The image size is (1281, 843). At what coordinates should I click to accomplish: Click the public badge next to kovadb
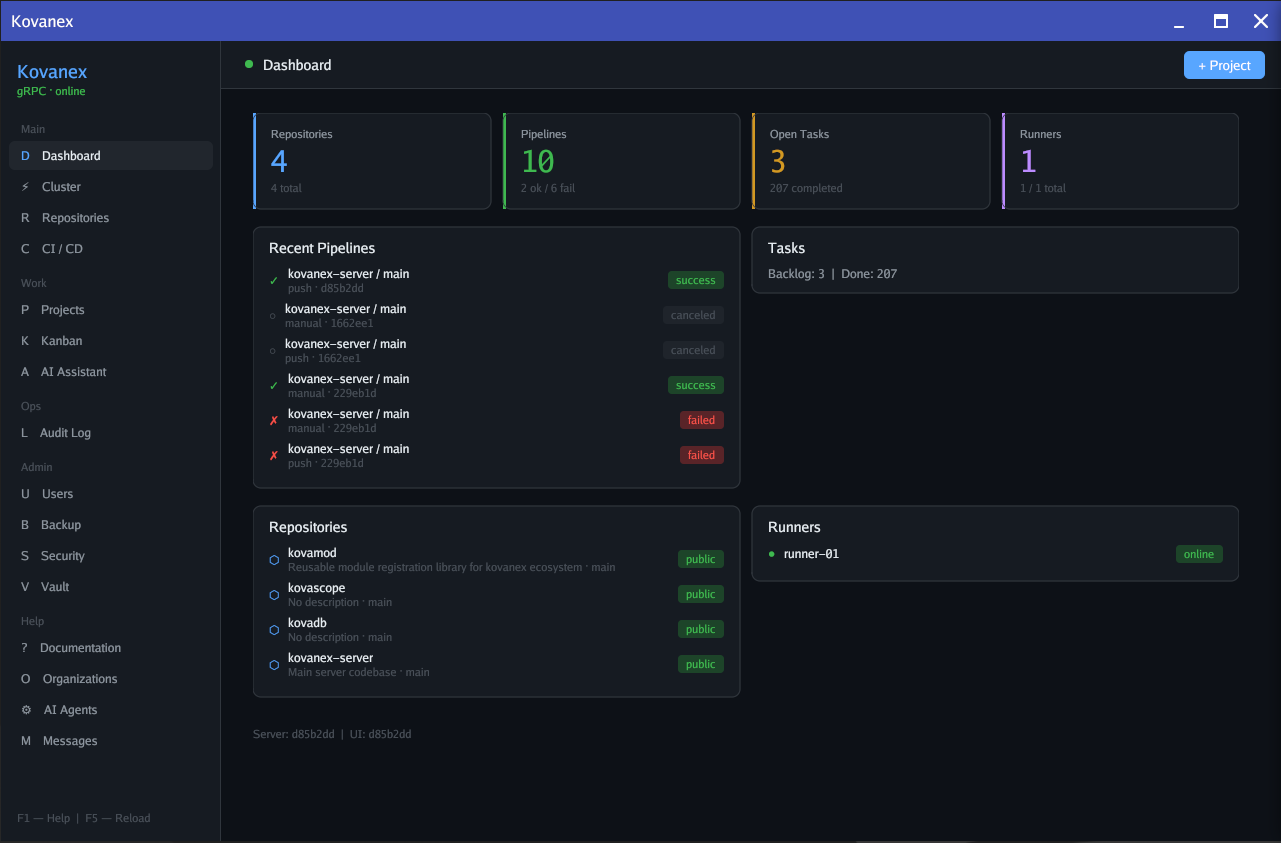(x=700, y=629)
